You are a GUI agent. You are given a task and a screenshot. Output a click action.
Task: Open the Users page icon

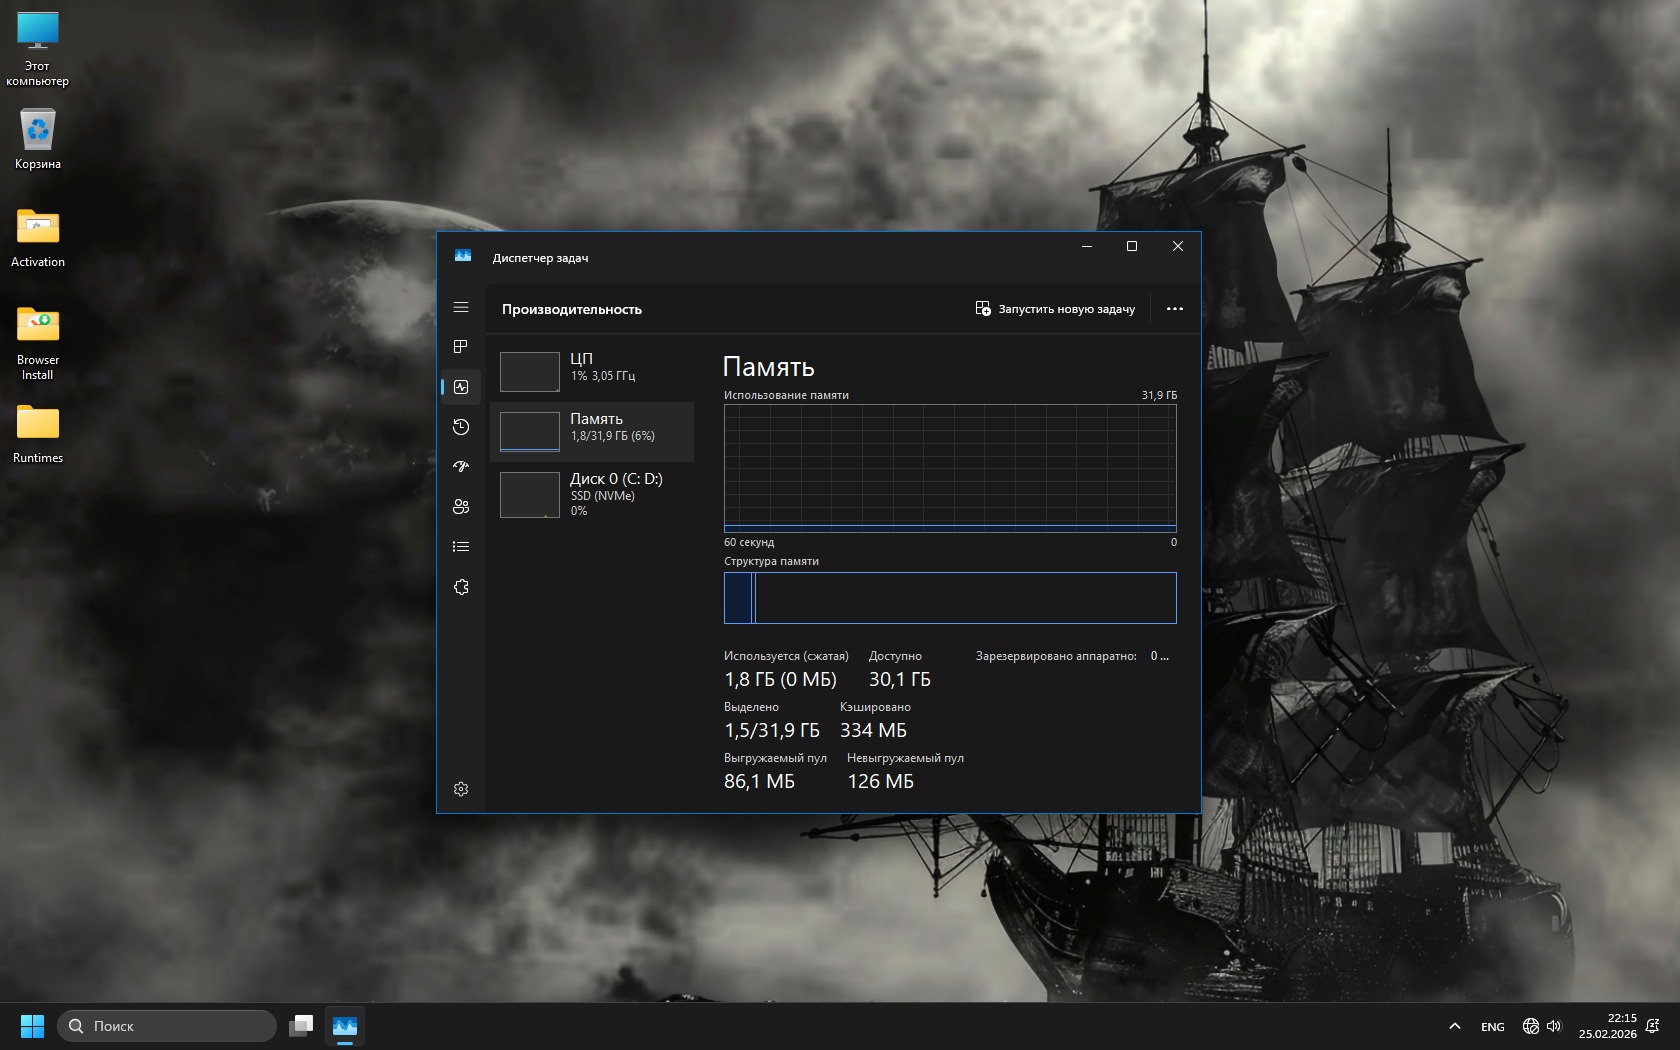461,507
